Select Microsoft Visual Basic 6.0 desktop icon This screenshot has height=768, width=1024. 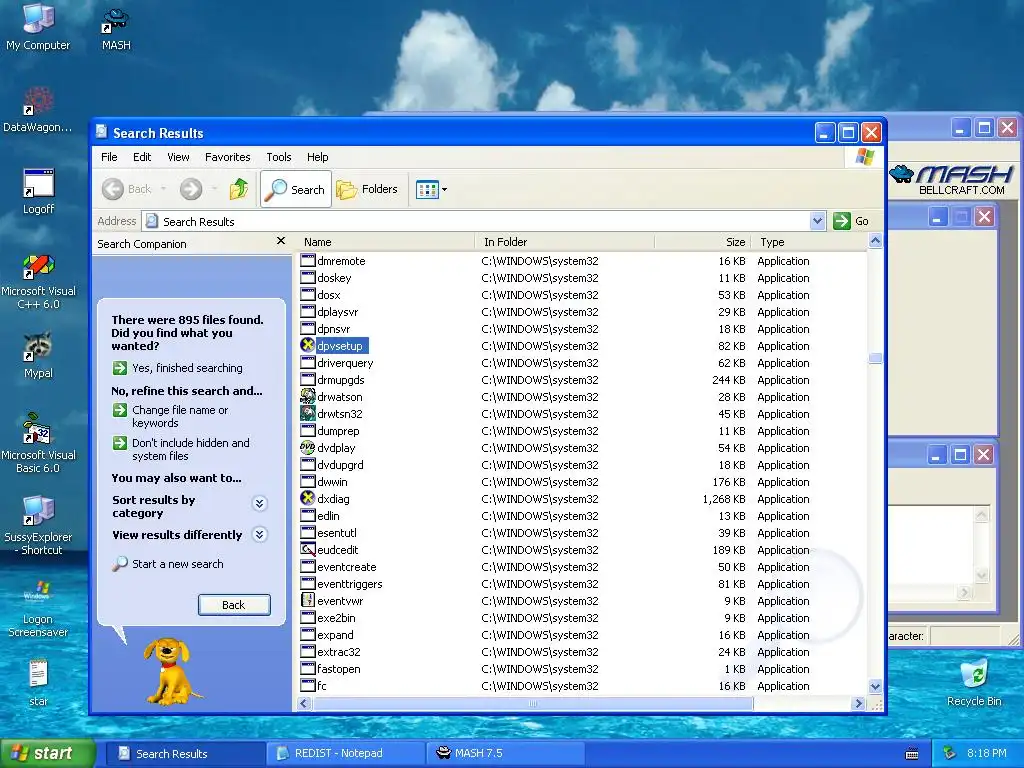point(38,443)
